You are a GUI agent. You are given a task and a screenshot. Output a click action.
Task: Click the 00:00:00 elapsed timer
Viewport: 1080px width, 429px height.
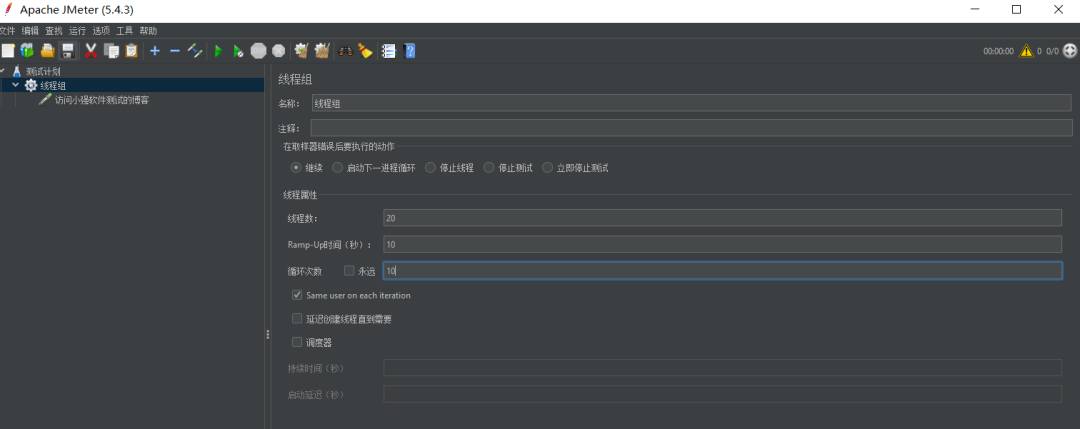tap(998, 51)
